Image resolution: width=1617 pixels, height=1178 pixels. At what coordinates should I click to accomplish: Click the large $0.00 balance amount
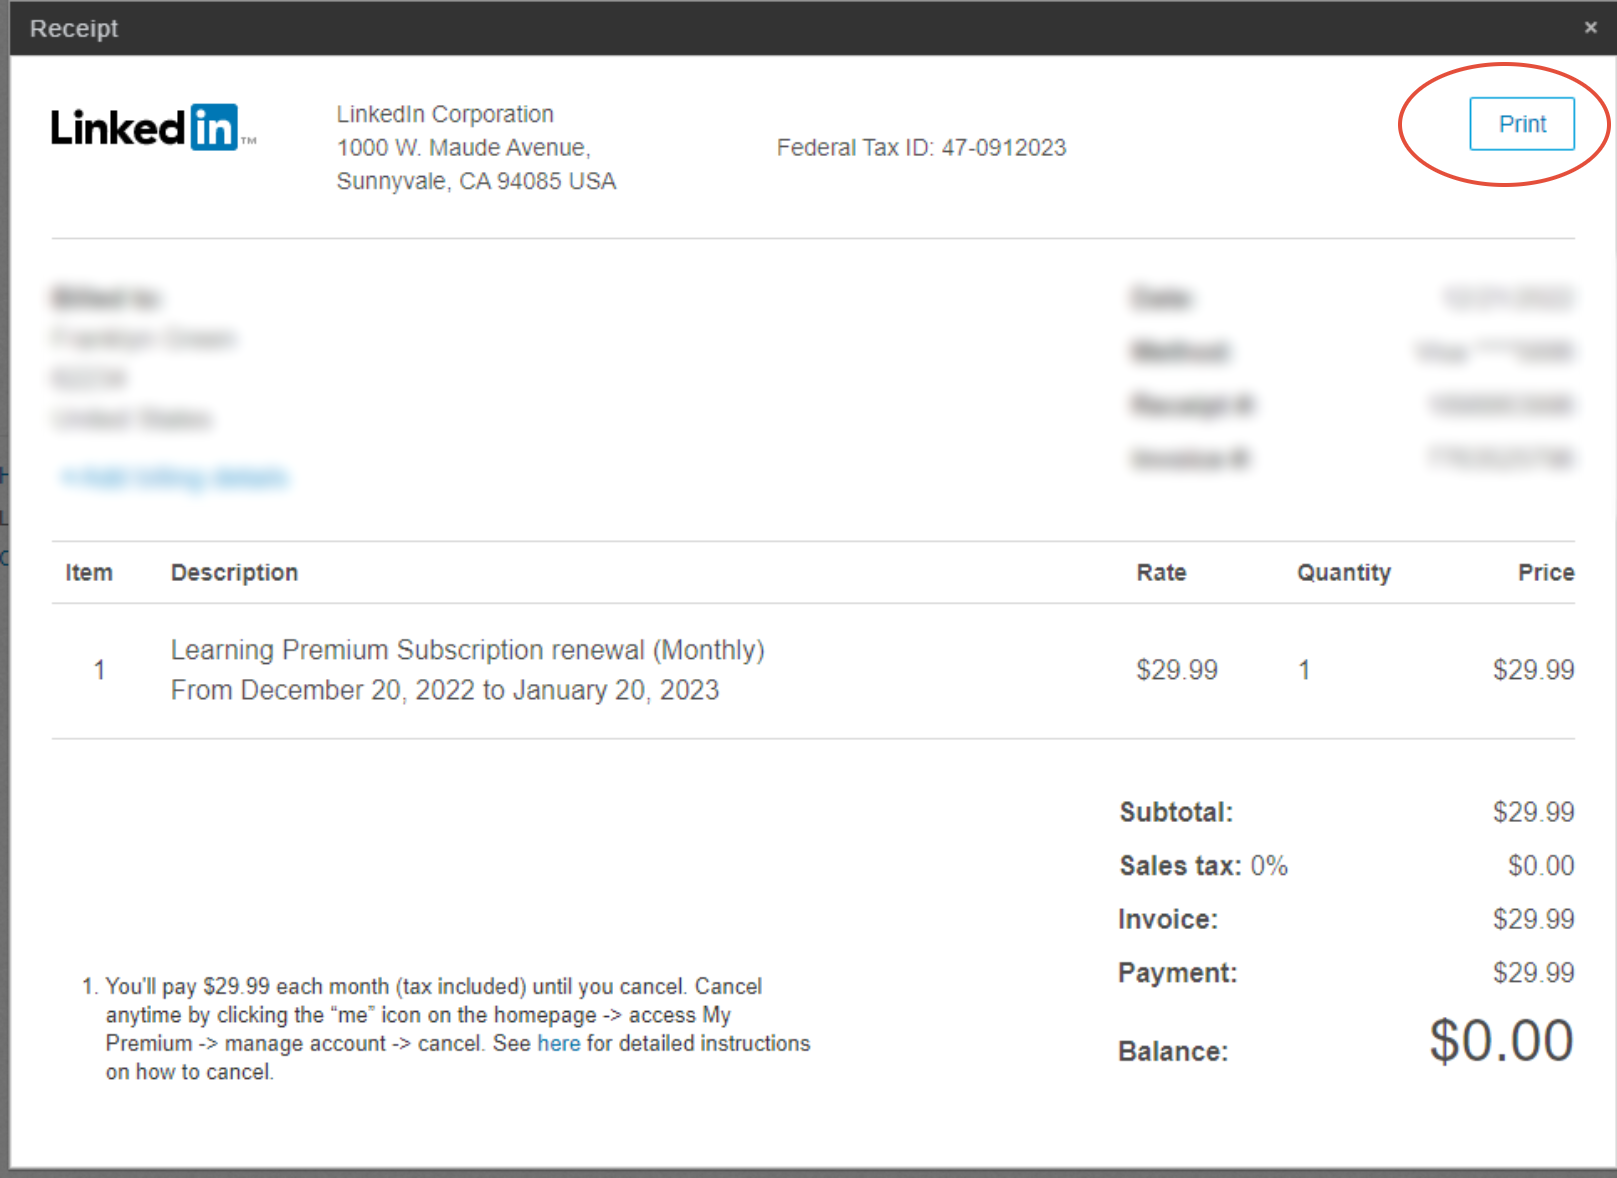pos(1500,1041)
